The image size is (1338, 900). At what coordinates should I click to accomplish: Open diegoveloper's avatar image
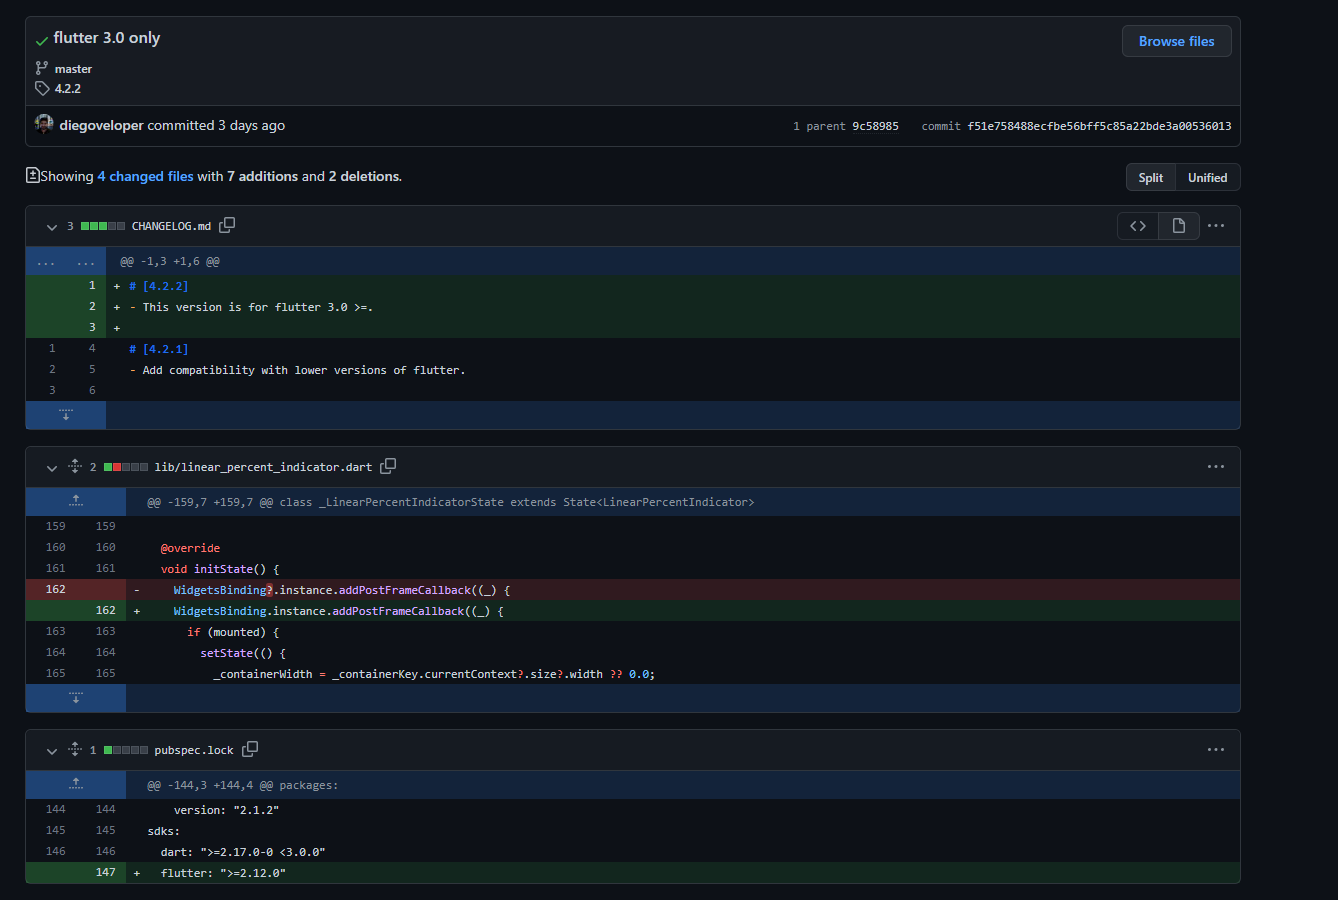click(x=44, y=124)
